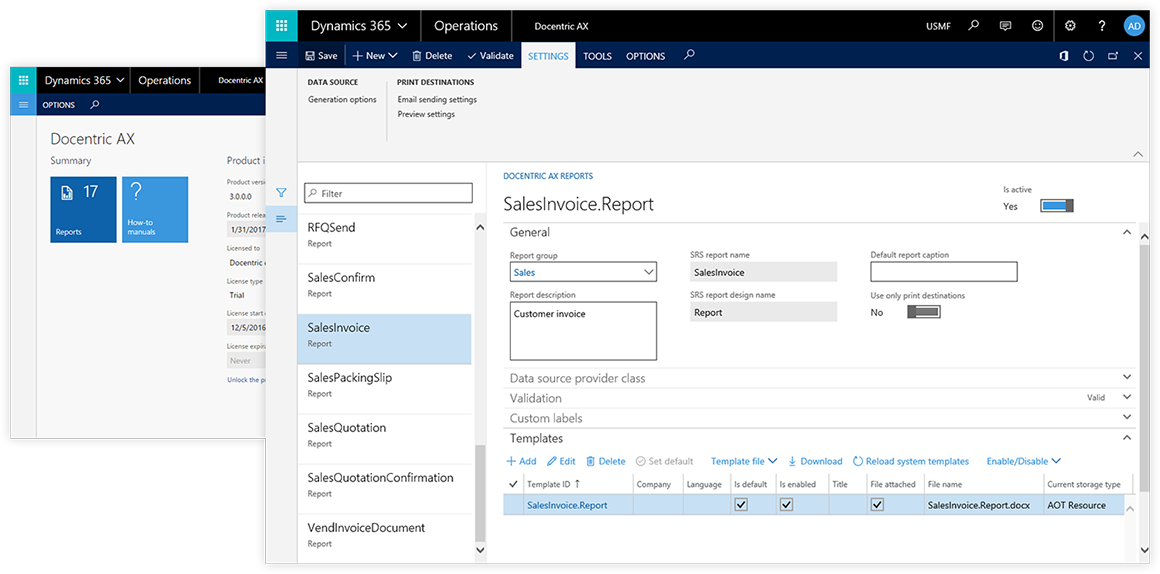Viewport: 1160px width, 574px height.
Task: Click the list view icon in sidebar
Action: pos(281,219)
